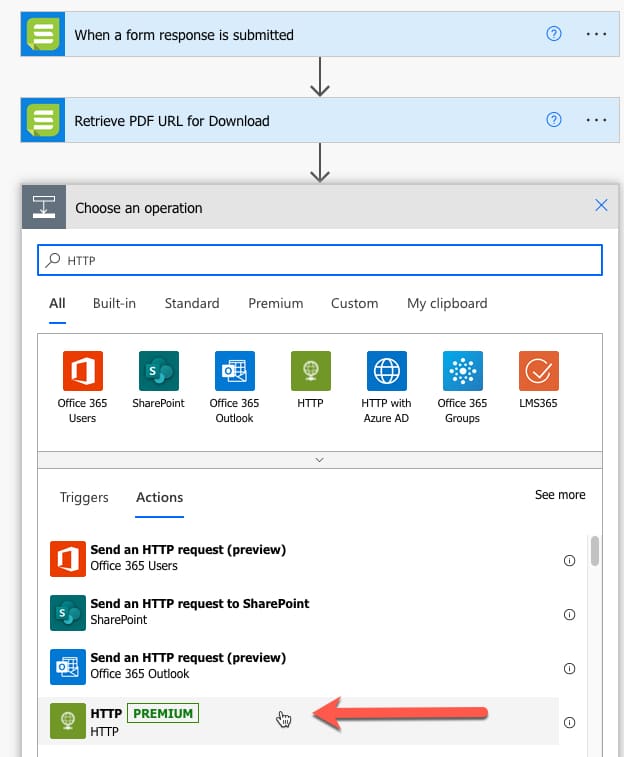Screen dimensions: 624x757
Task: Click the See more link
Action: pyautogui.click(x=560, y=494)
